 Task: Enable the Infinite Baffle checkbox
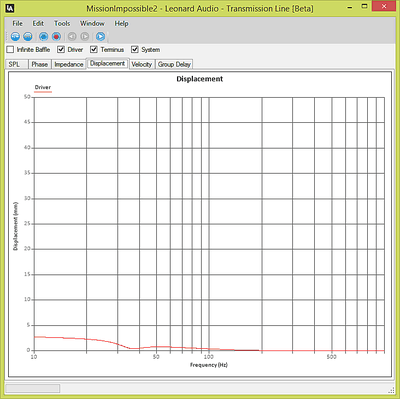[10, 50]
